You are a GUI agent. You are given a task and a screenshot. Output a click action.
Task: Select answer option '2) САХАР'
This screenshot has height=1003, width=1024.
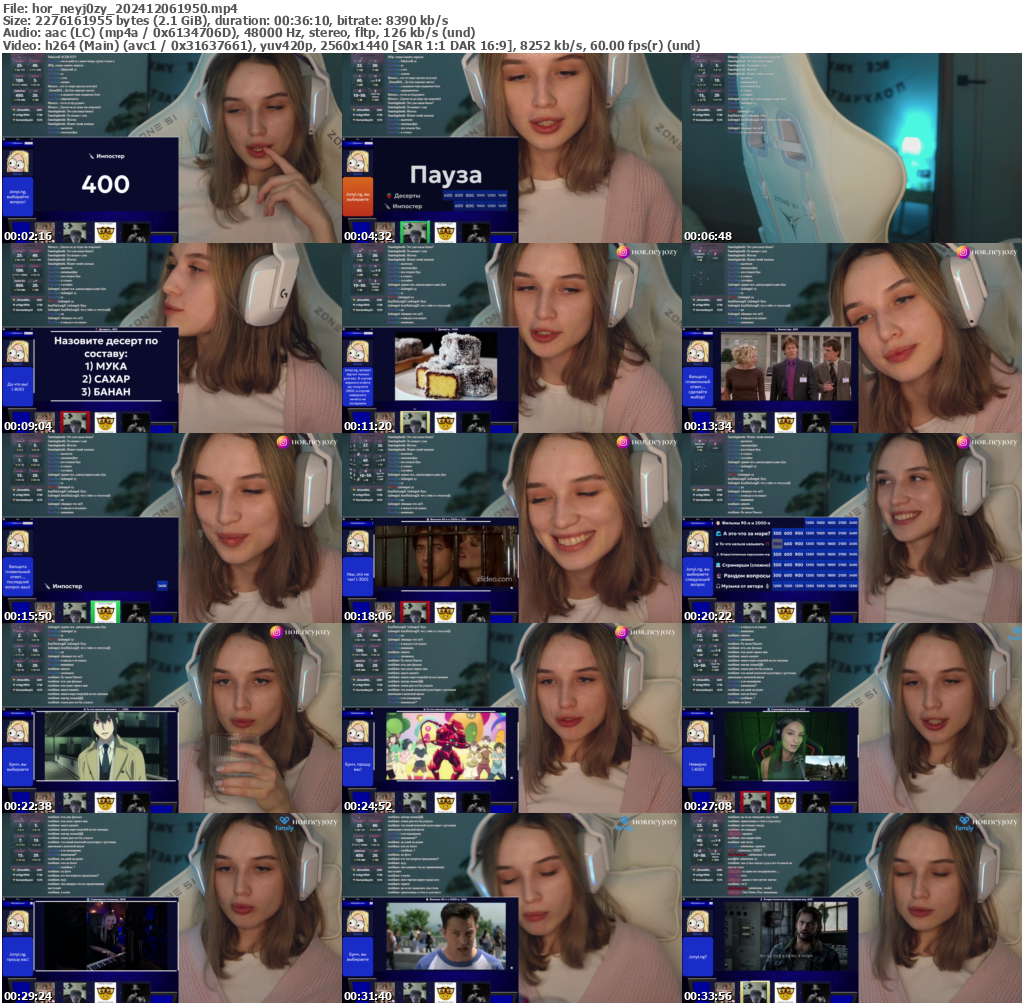(105, 379)
